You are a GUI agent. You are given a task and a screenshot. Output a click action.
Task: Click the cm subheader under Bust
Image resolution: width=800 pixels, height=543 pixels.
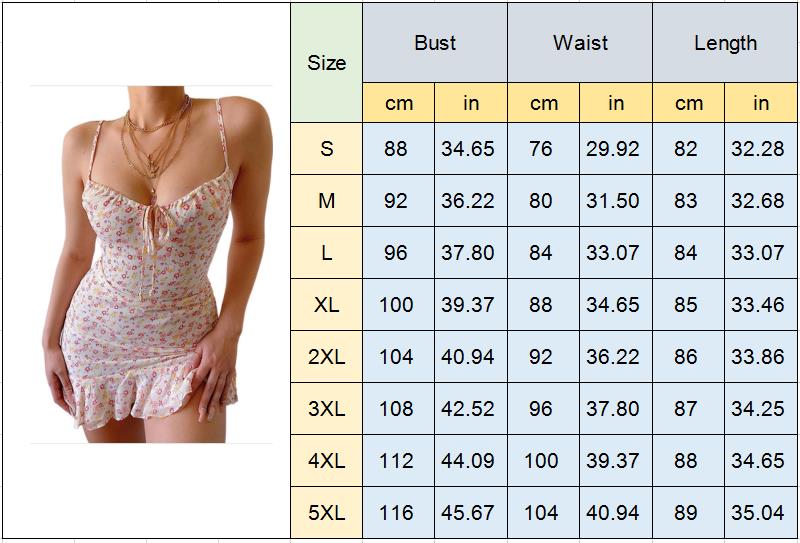click(398, 103)
